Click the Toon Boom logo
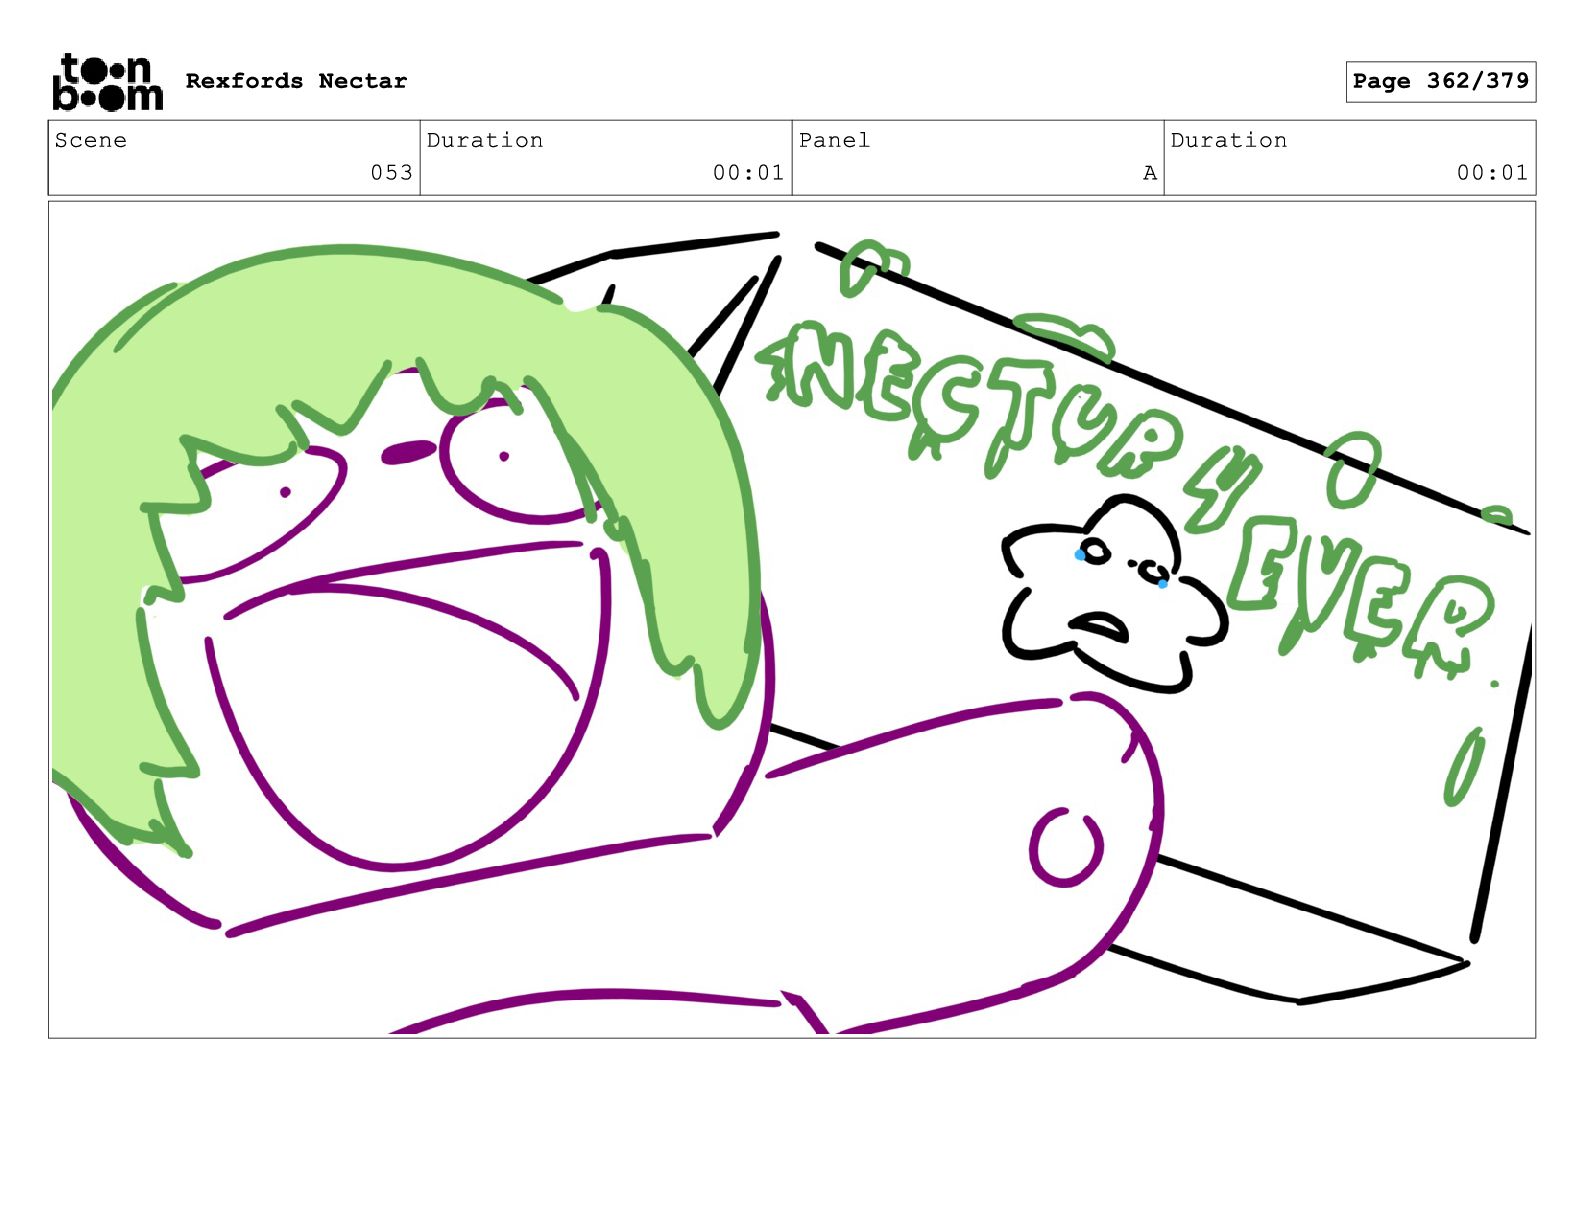 click(x=107, y=81)
